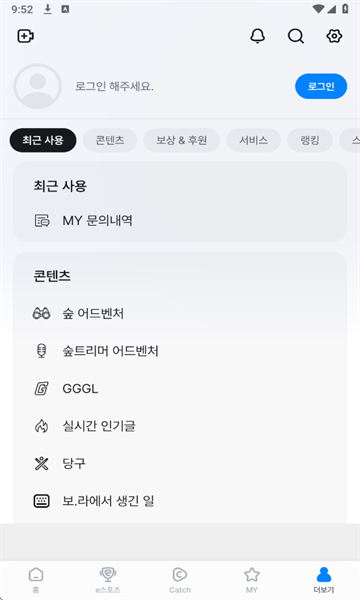Viewport: 360px width, 600px height.
Task: Open 보.라에서 생긴 일 keyboard icon
Action: [41, 501]
